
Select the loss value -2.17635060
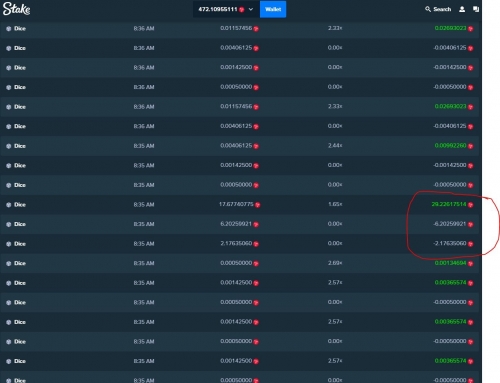coord(449,243)
